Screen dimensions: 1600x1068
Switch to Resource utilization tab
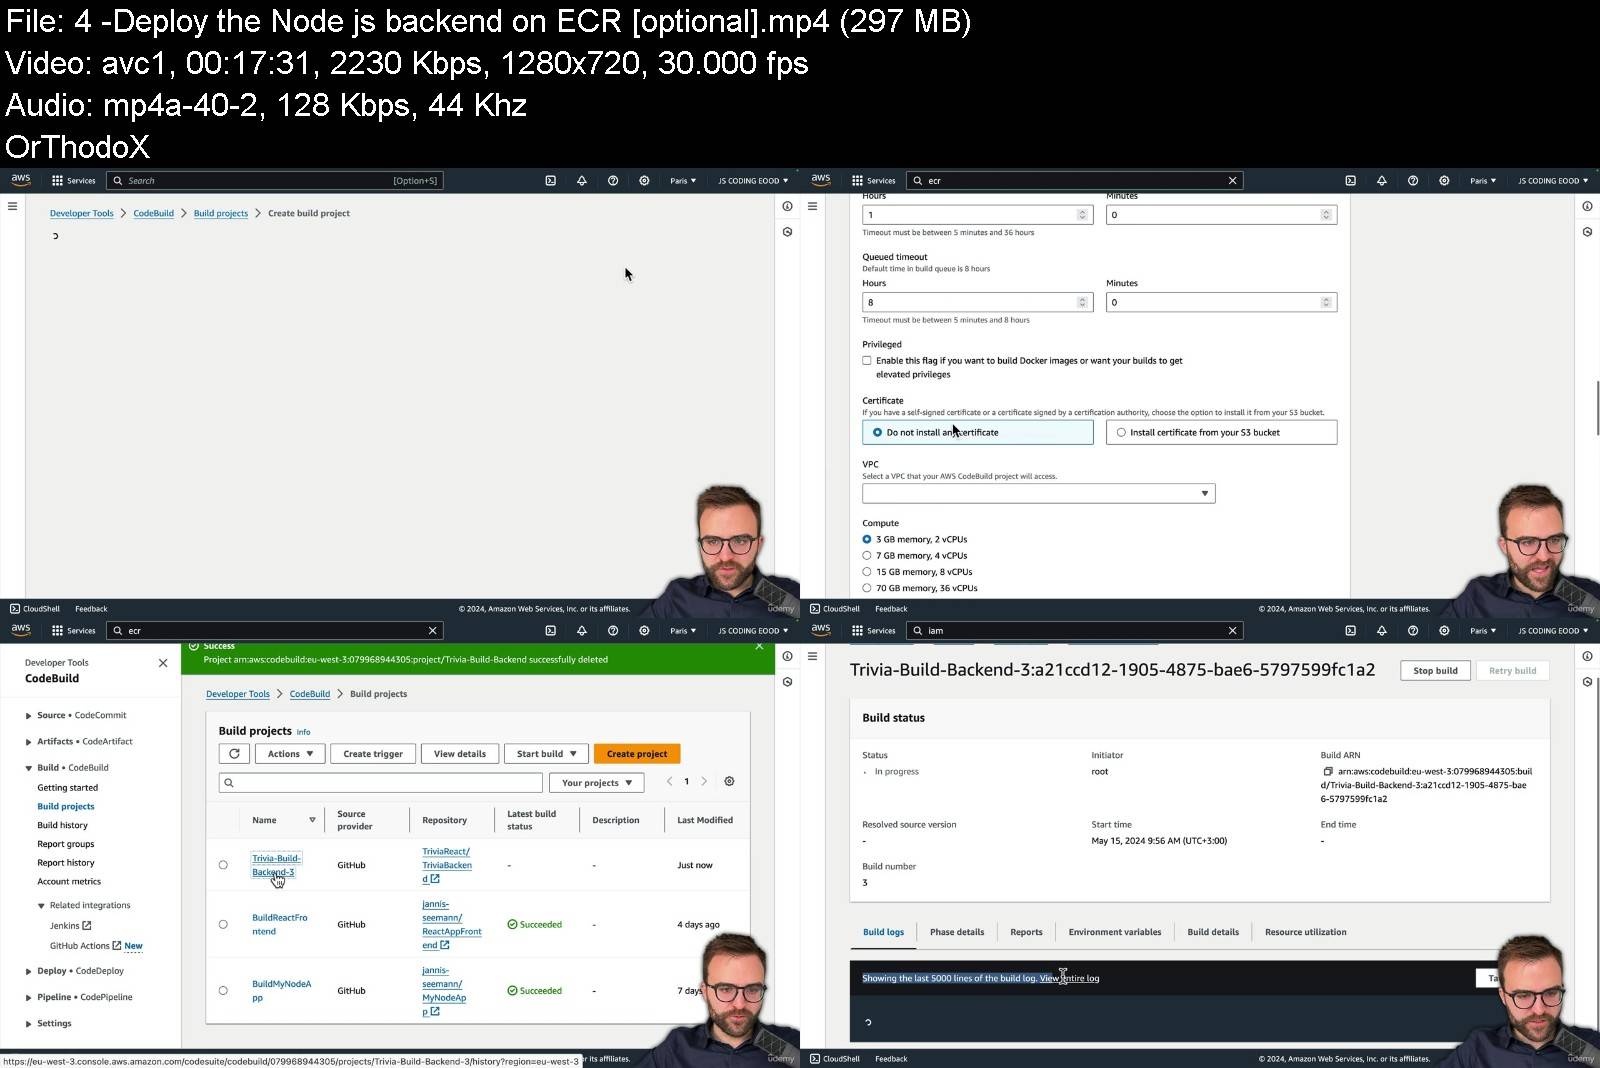(1305, 932)
